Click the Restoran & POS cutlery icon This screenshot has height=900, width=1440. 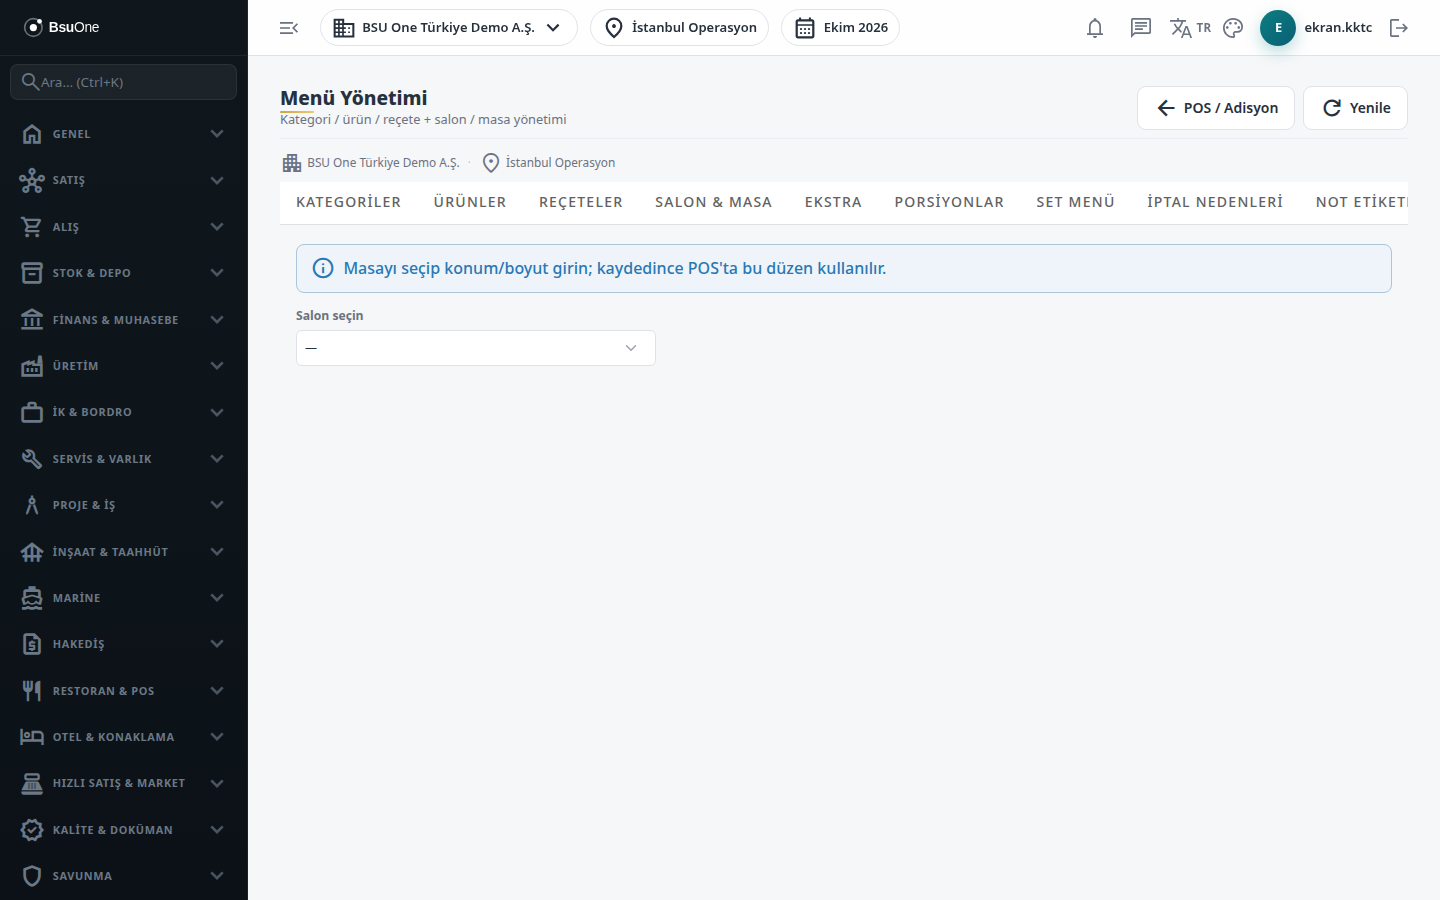[32, 691]
